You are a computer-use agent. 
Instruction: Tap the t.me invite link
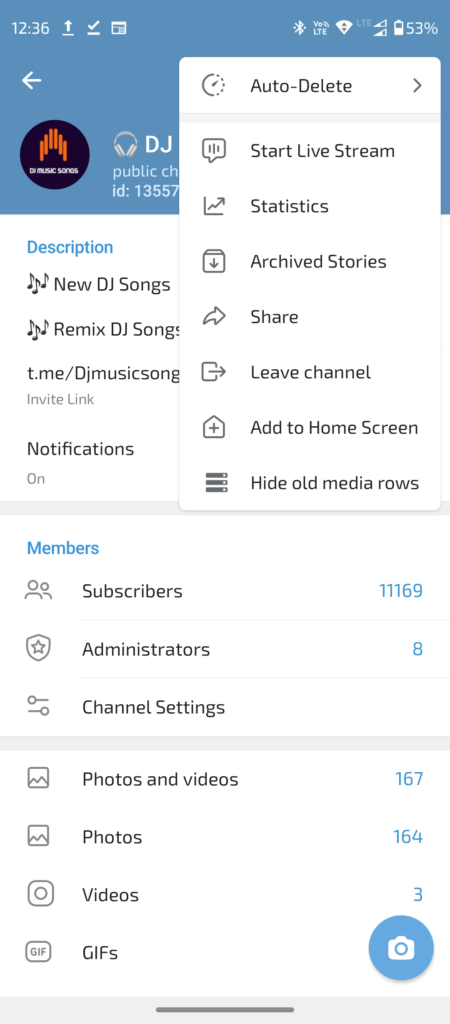click(x=103, y=373)
